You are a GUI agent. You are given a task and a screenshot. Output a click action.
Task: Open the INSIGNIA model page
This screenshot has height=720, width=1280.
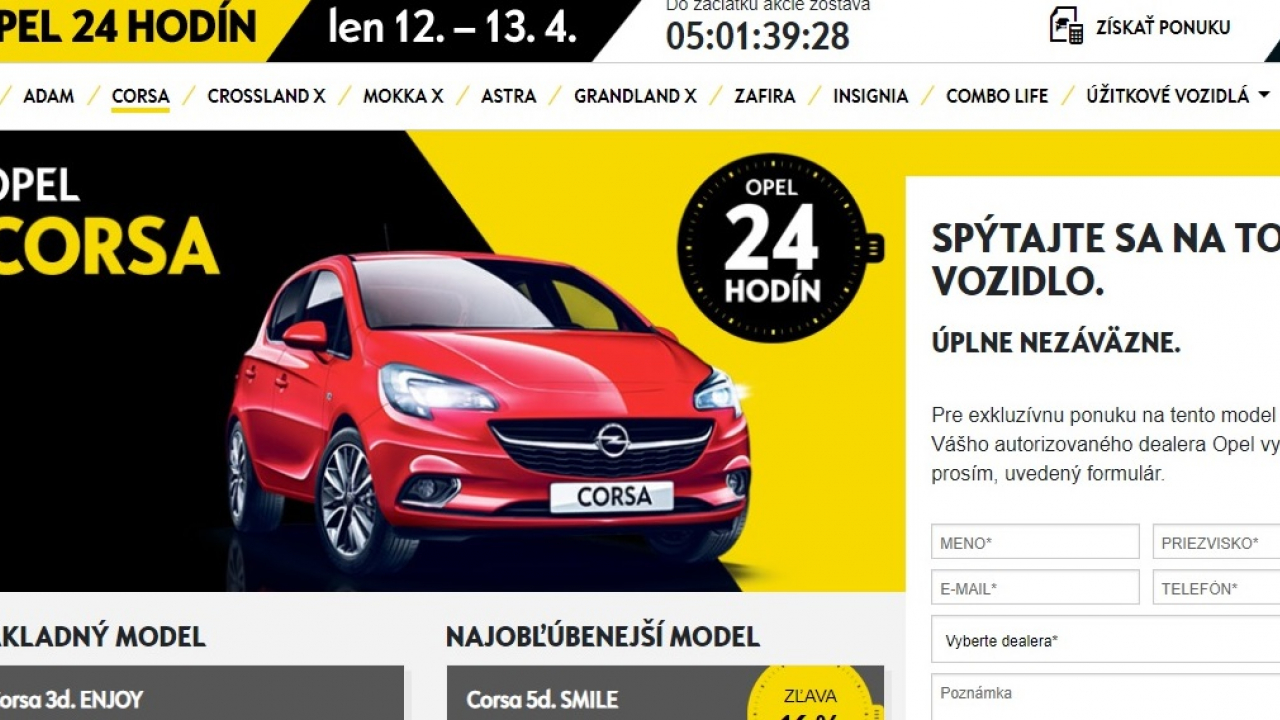click(870, 96)
